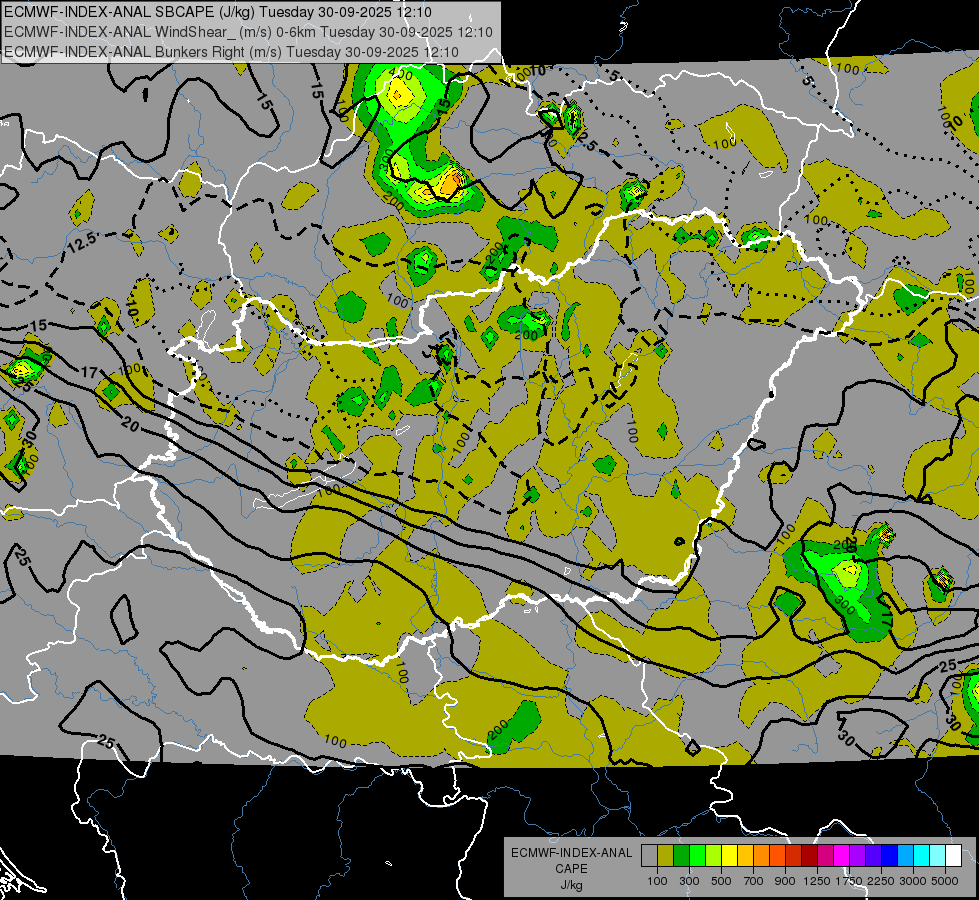Select the pure blue swatch after 2250
The height and width of the screenshot is (900, 979).
click(x=890, y=856)
